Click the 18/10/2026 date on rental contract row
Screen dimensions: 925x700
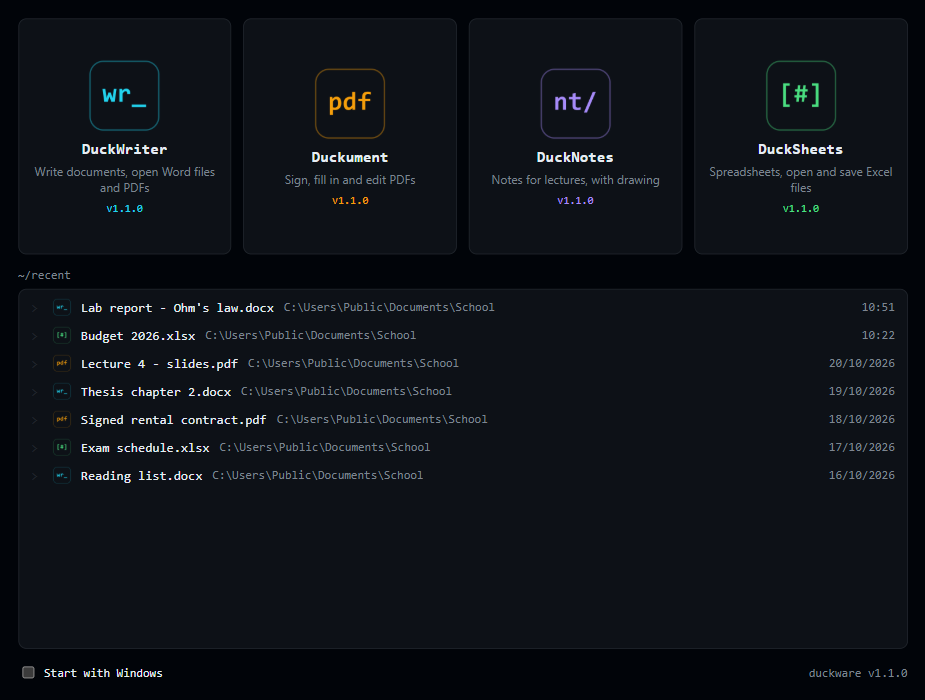[x=861, y=419]
